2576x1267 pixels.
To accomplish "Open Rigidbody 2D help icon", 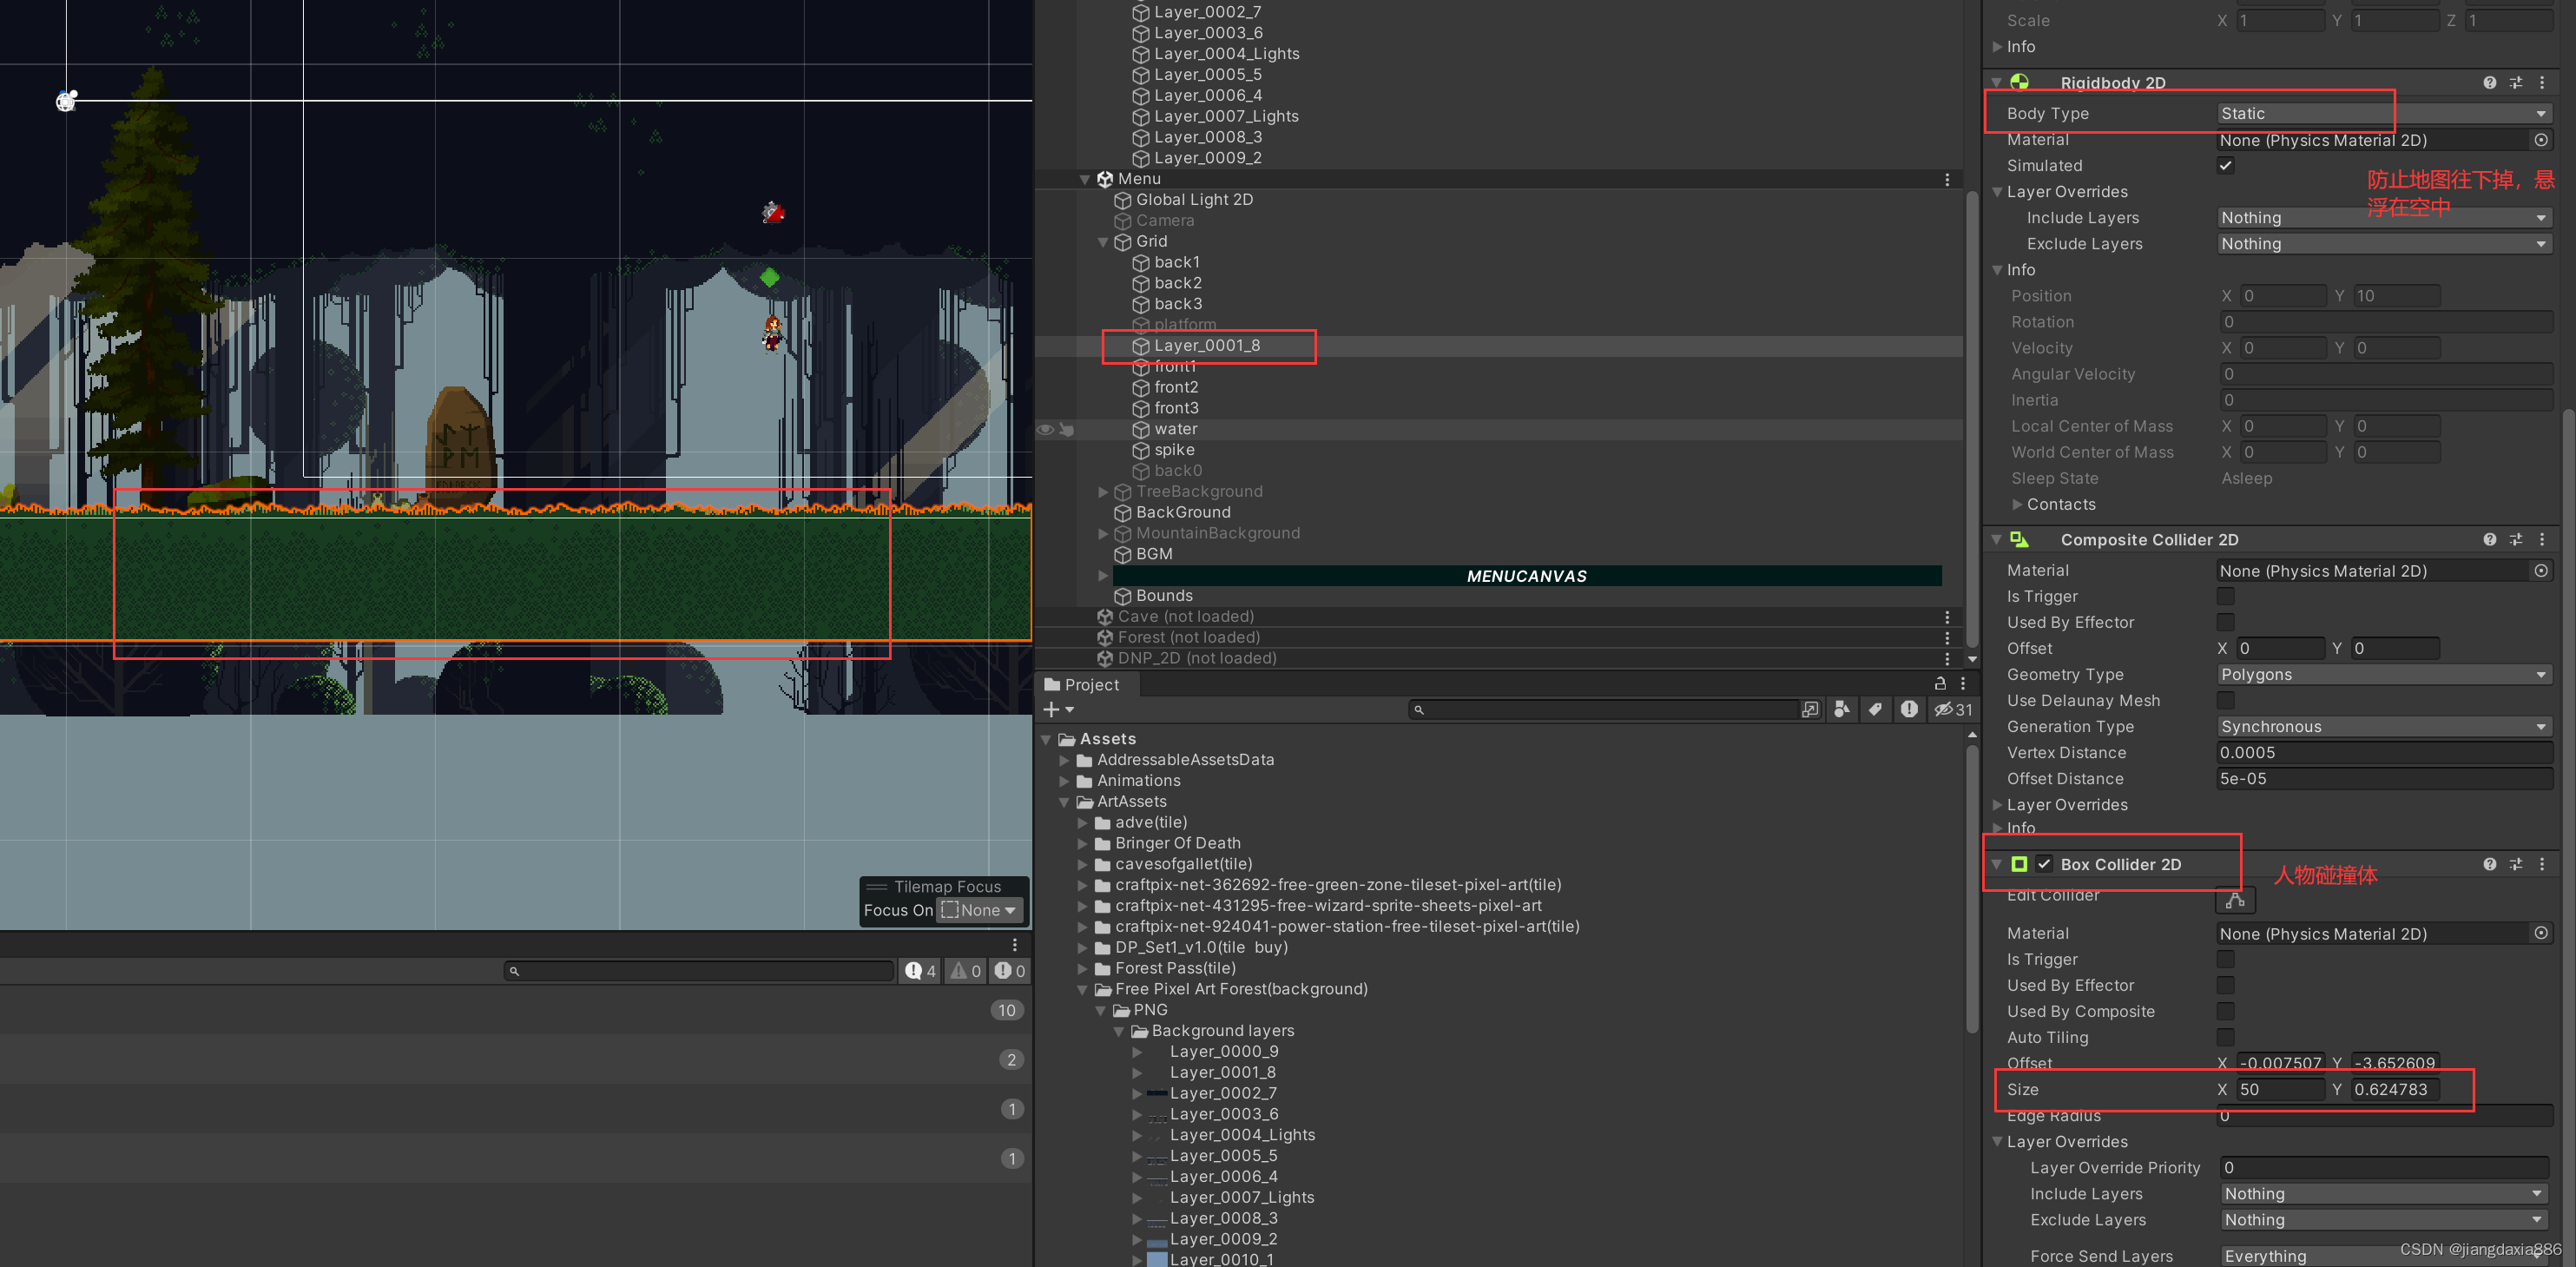I will coord(2489,83).
